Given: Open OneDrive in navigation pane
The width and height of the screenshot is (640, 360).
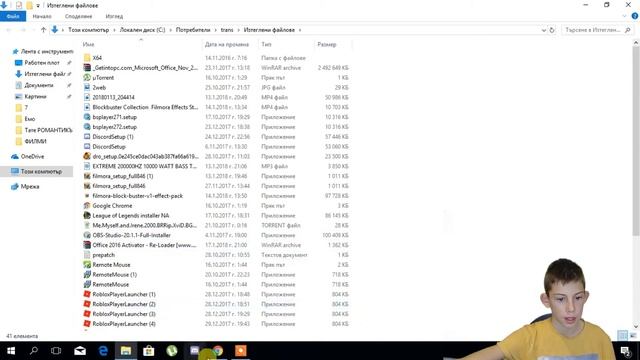Looking at the screenshot, I should click(32, 157).
